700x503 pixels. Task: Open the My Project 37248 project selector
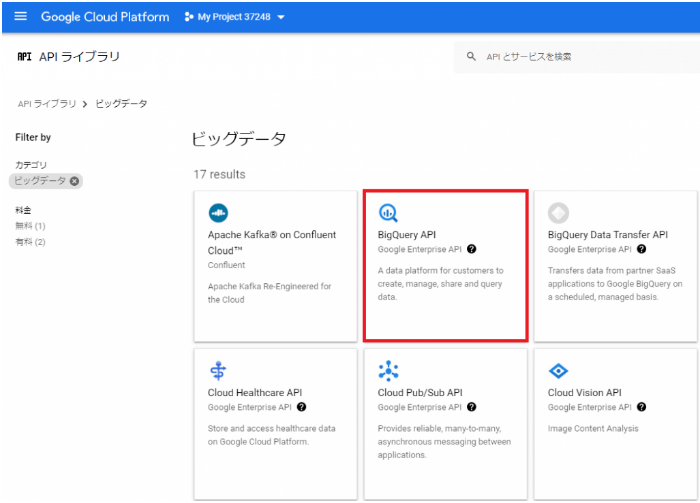coord(234,17)
